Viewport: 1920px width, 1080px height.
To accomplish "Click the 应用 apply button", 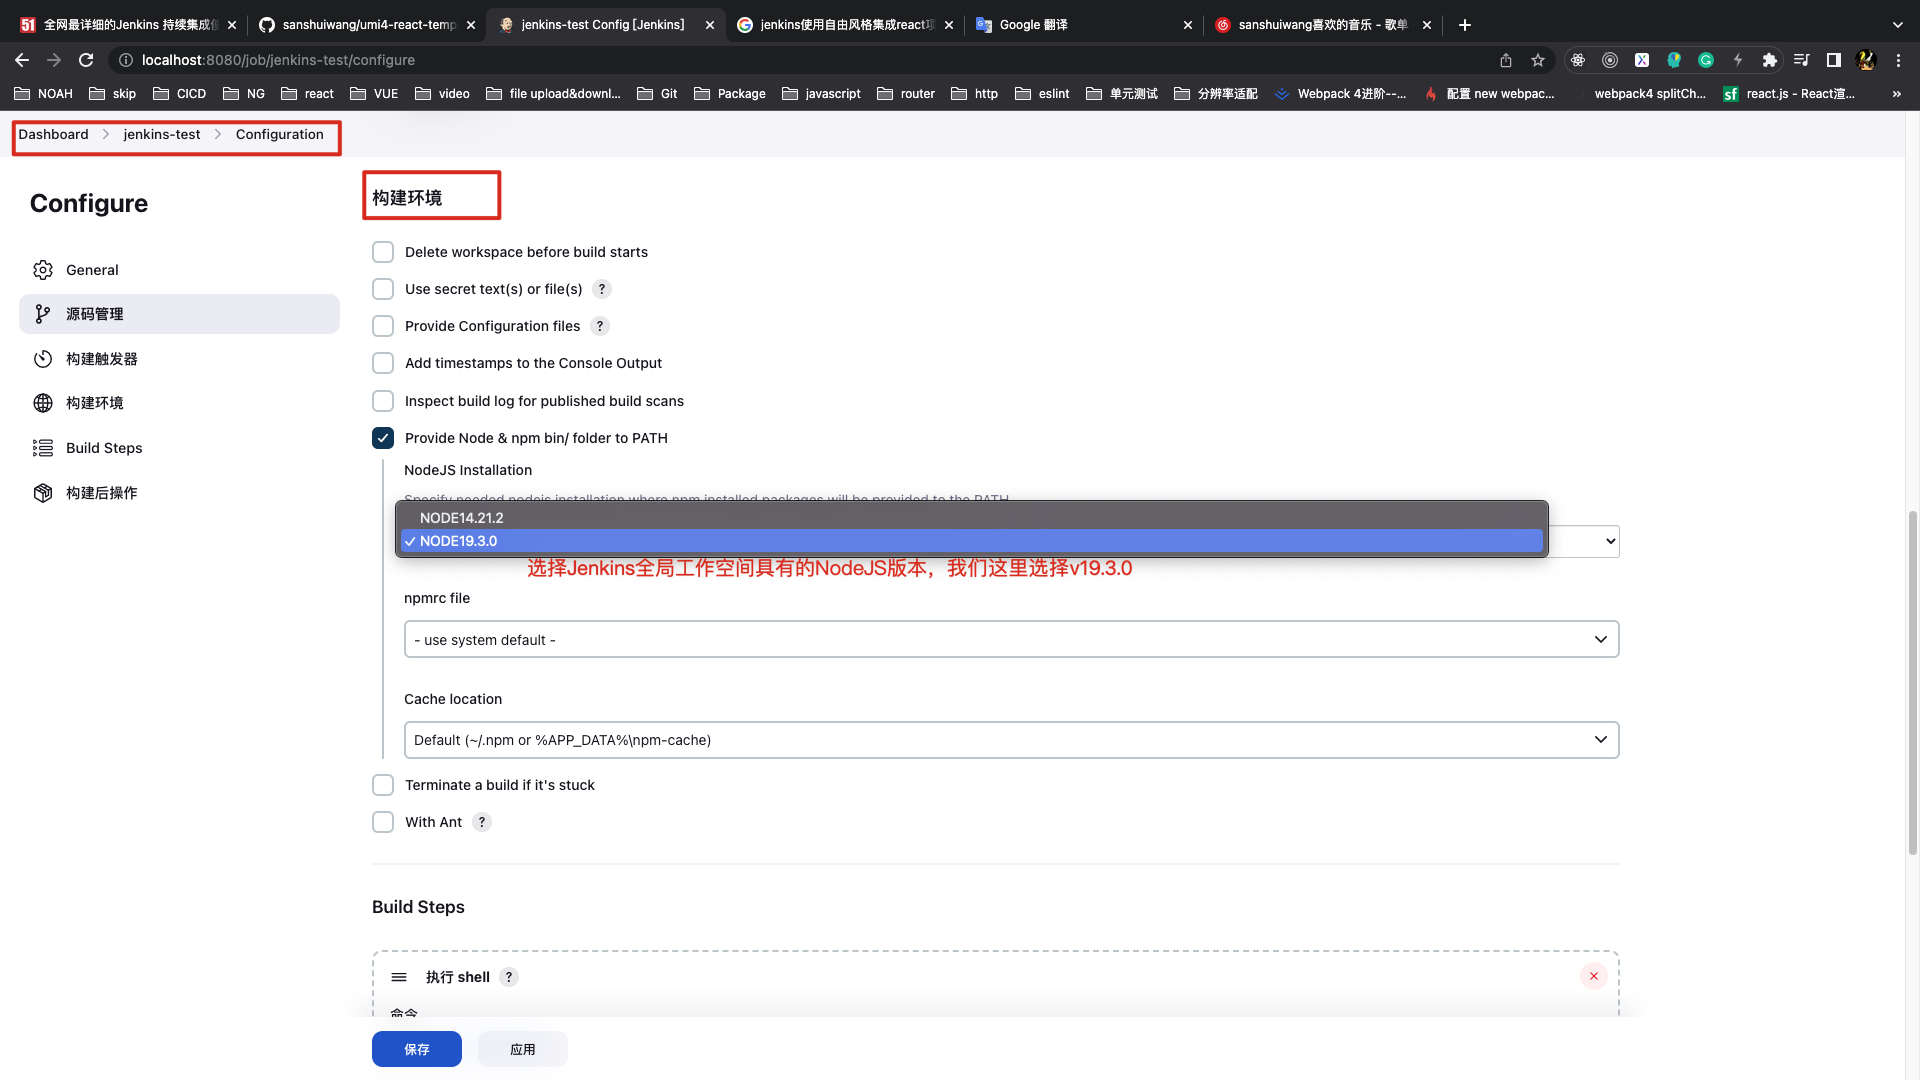I will click(522, 1049).
